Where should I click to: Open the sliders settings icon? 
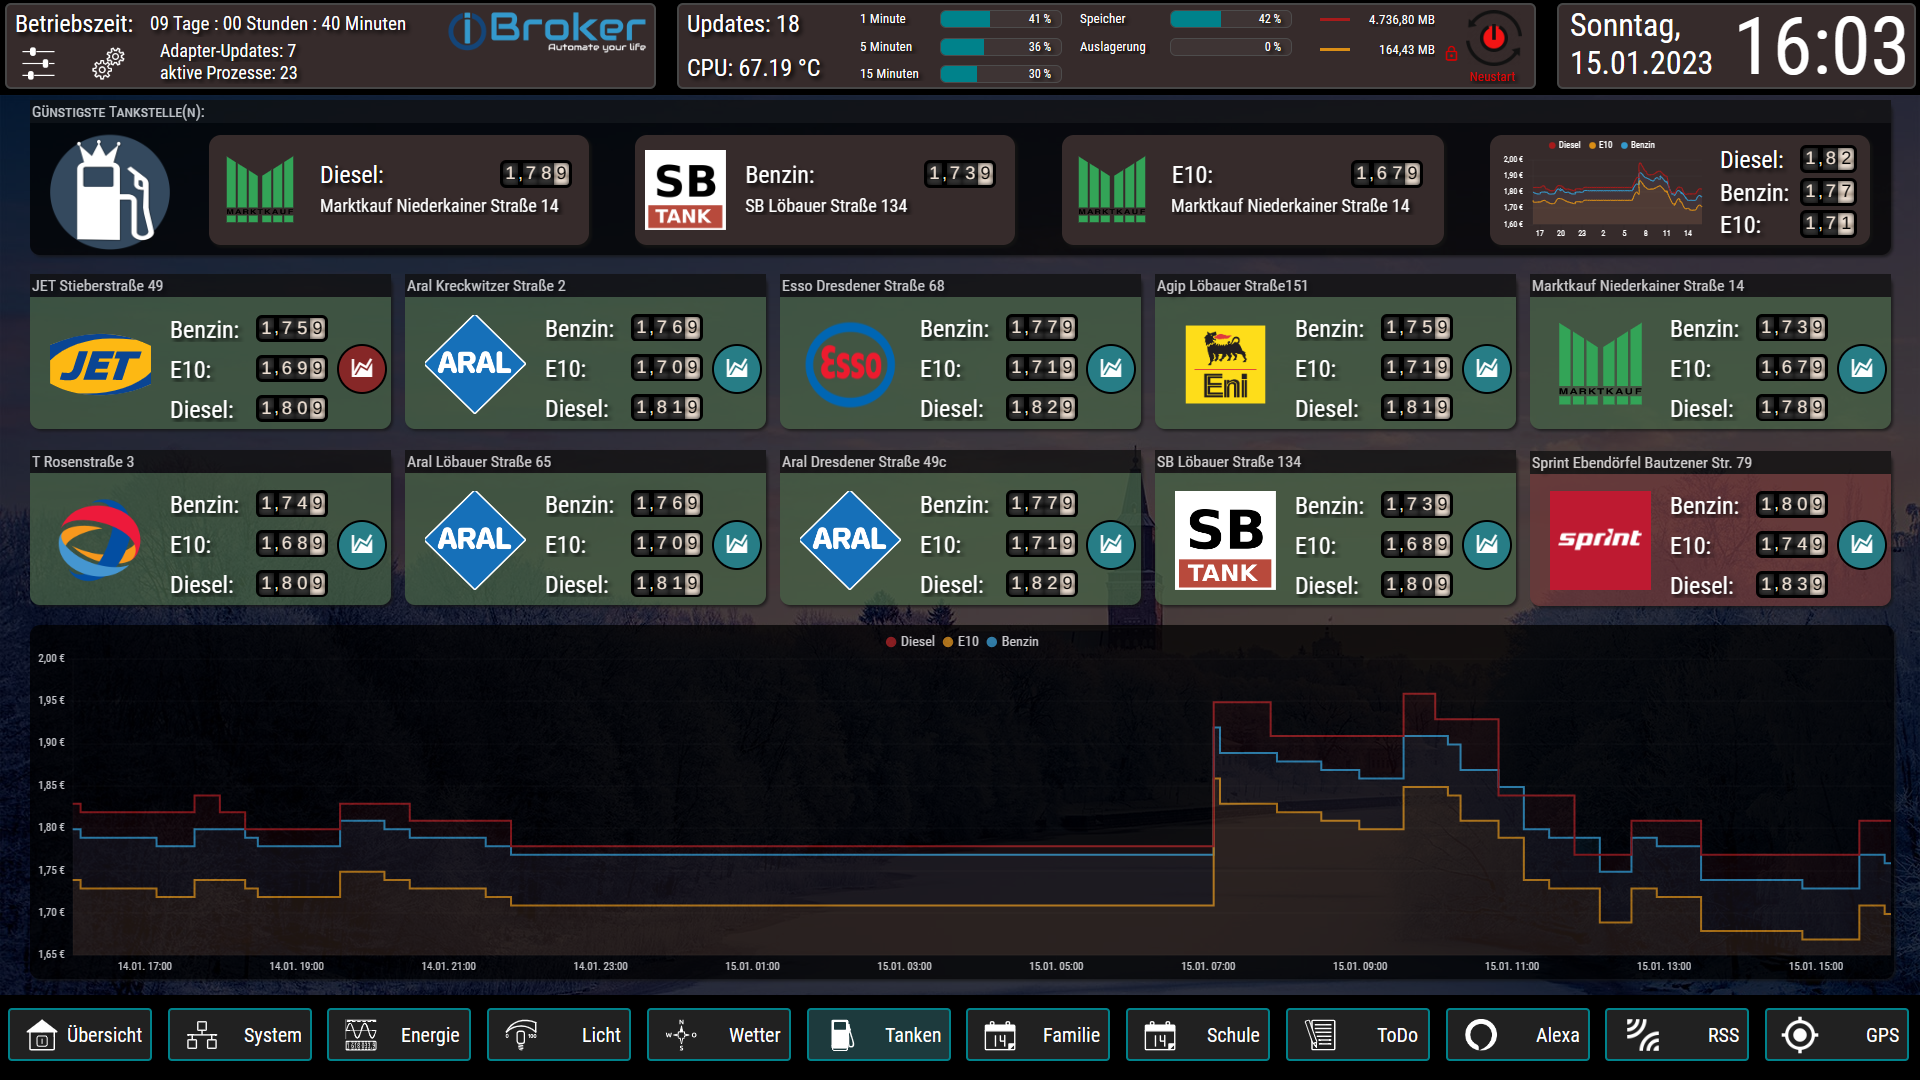coord(38,63)
